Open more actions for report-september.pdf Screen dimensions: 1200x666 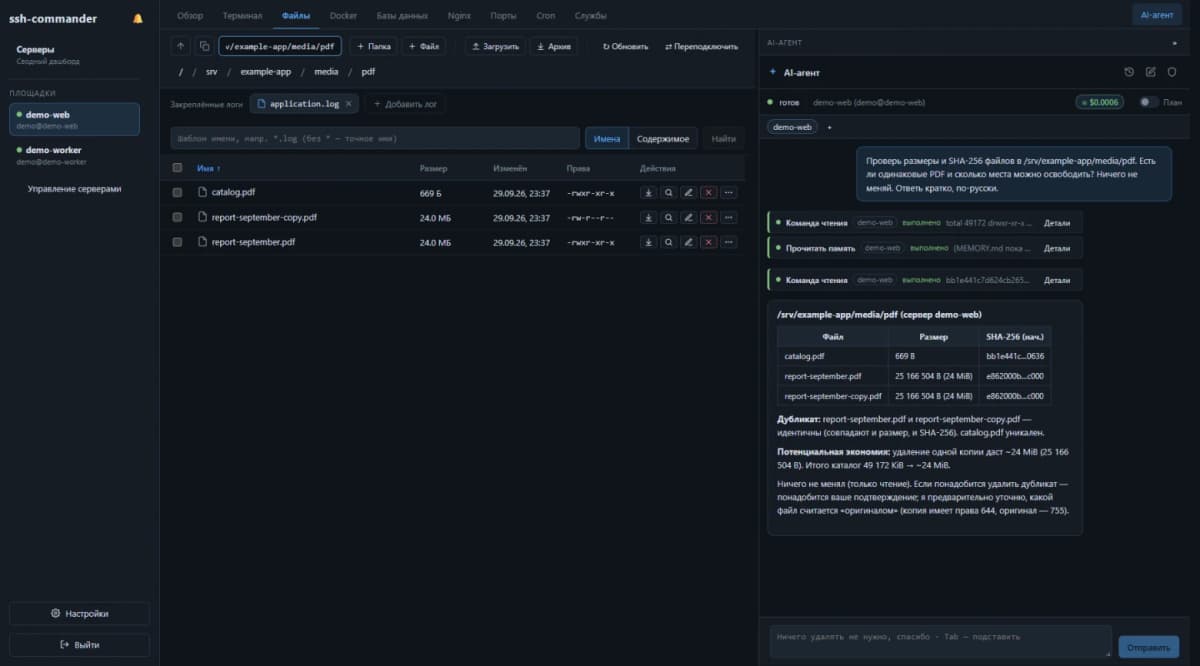tap(729, 242)
